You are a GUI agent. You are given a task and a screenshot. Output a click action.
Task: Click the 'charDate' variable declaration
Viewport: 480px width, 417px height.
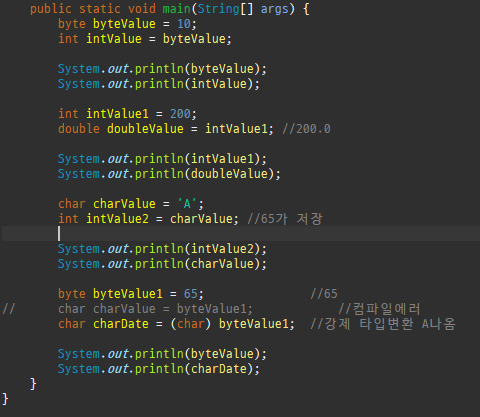121,324
